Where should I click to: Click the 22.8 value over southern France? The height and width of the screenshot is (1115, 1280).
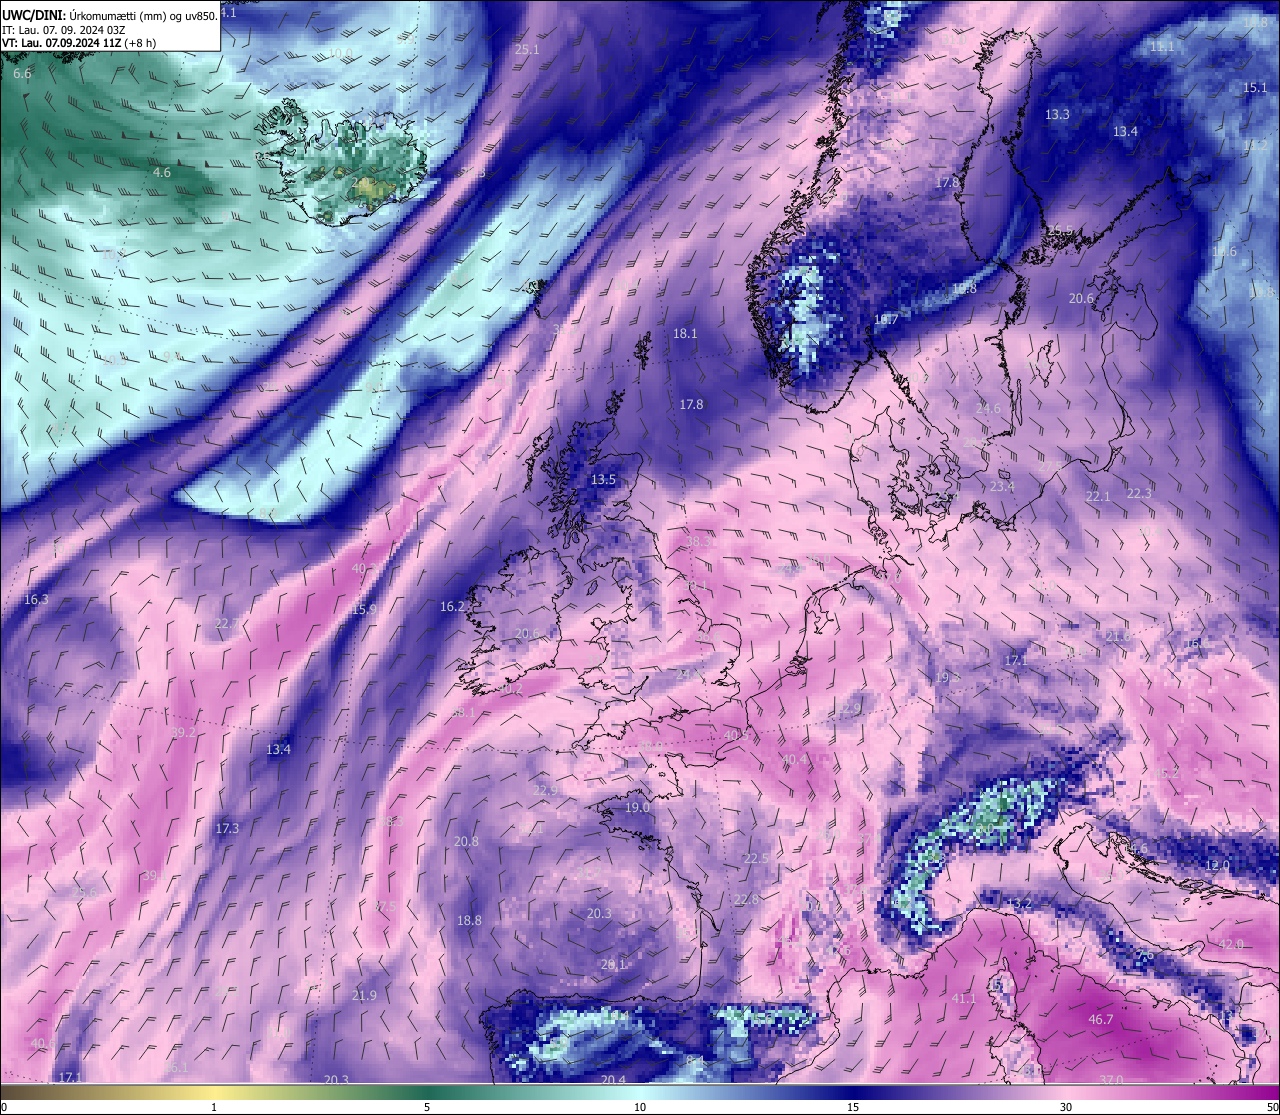tap(746, 899)
